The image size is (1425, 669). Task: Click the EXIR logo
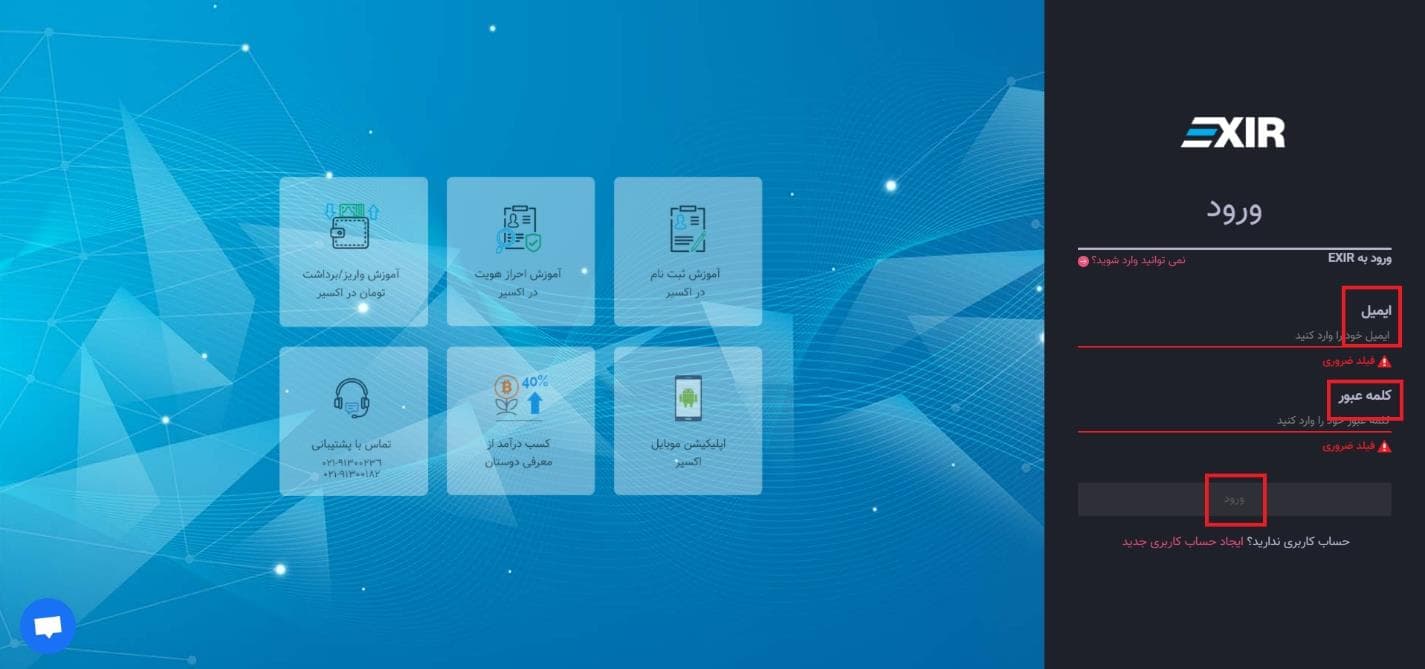[1233, 133]
